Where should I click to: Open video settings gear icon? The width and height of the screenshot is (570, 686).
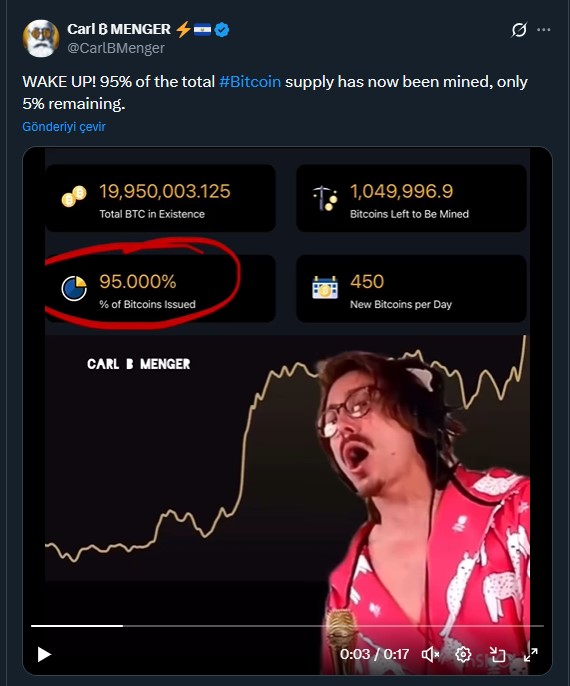(463, 654)
